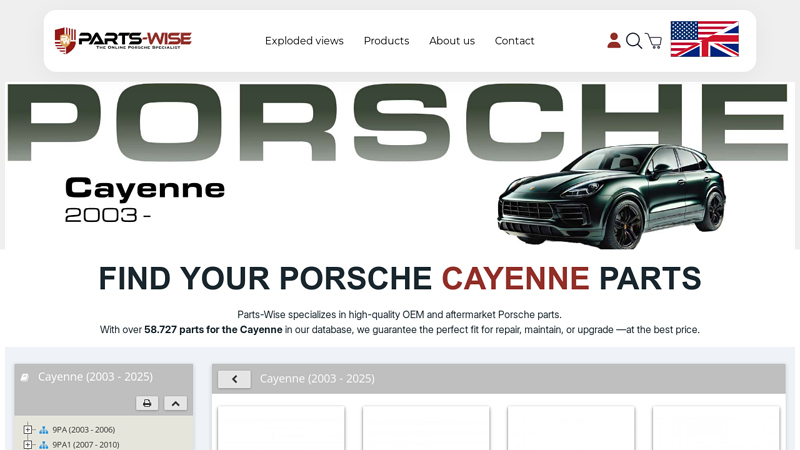Click the 'Cayenne' model title in banner

coord(145,188)
